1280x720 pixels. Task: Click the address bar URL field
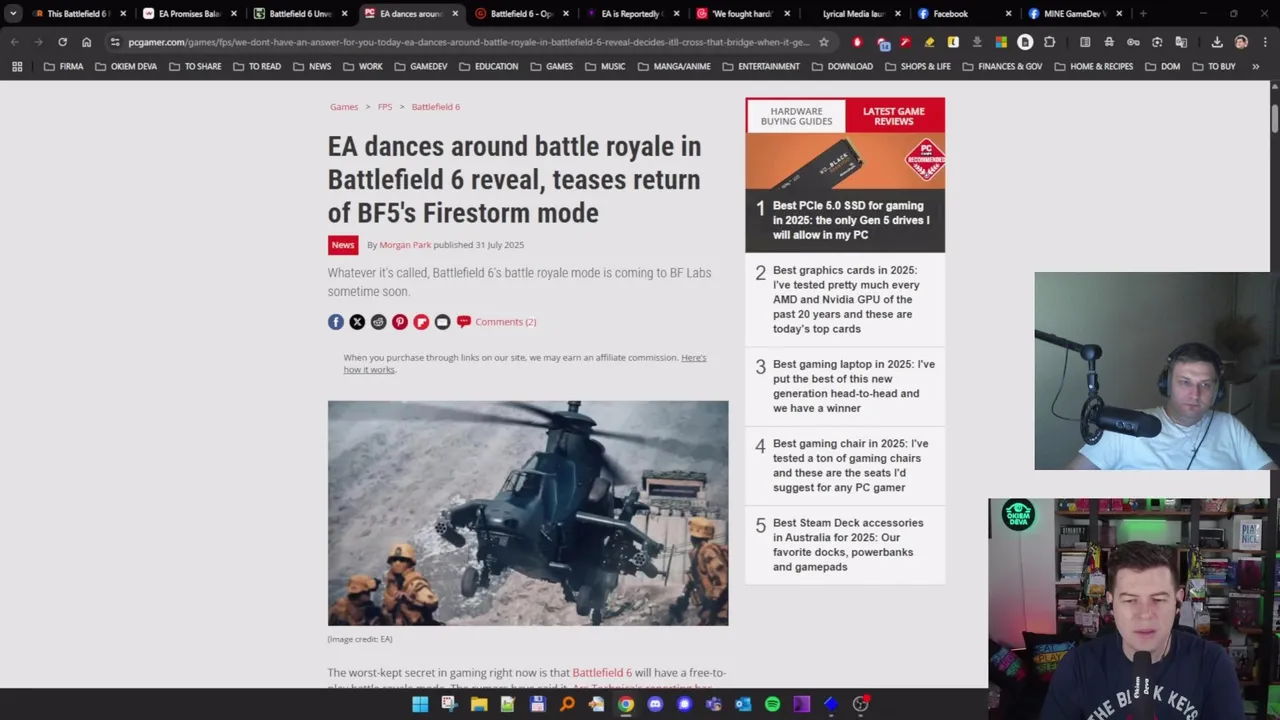point(468,42)
